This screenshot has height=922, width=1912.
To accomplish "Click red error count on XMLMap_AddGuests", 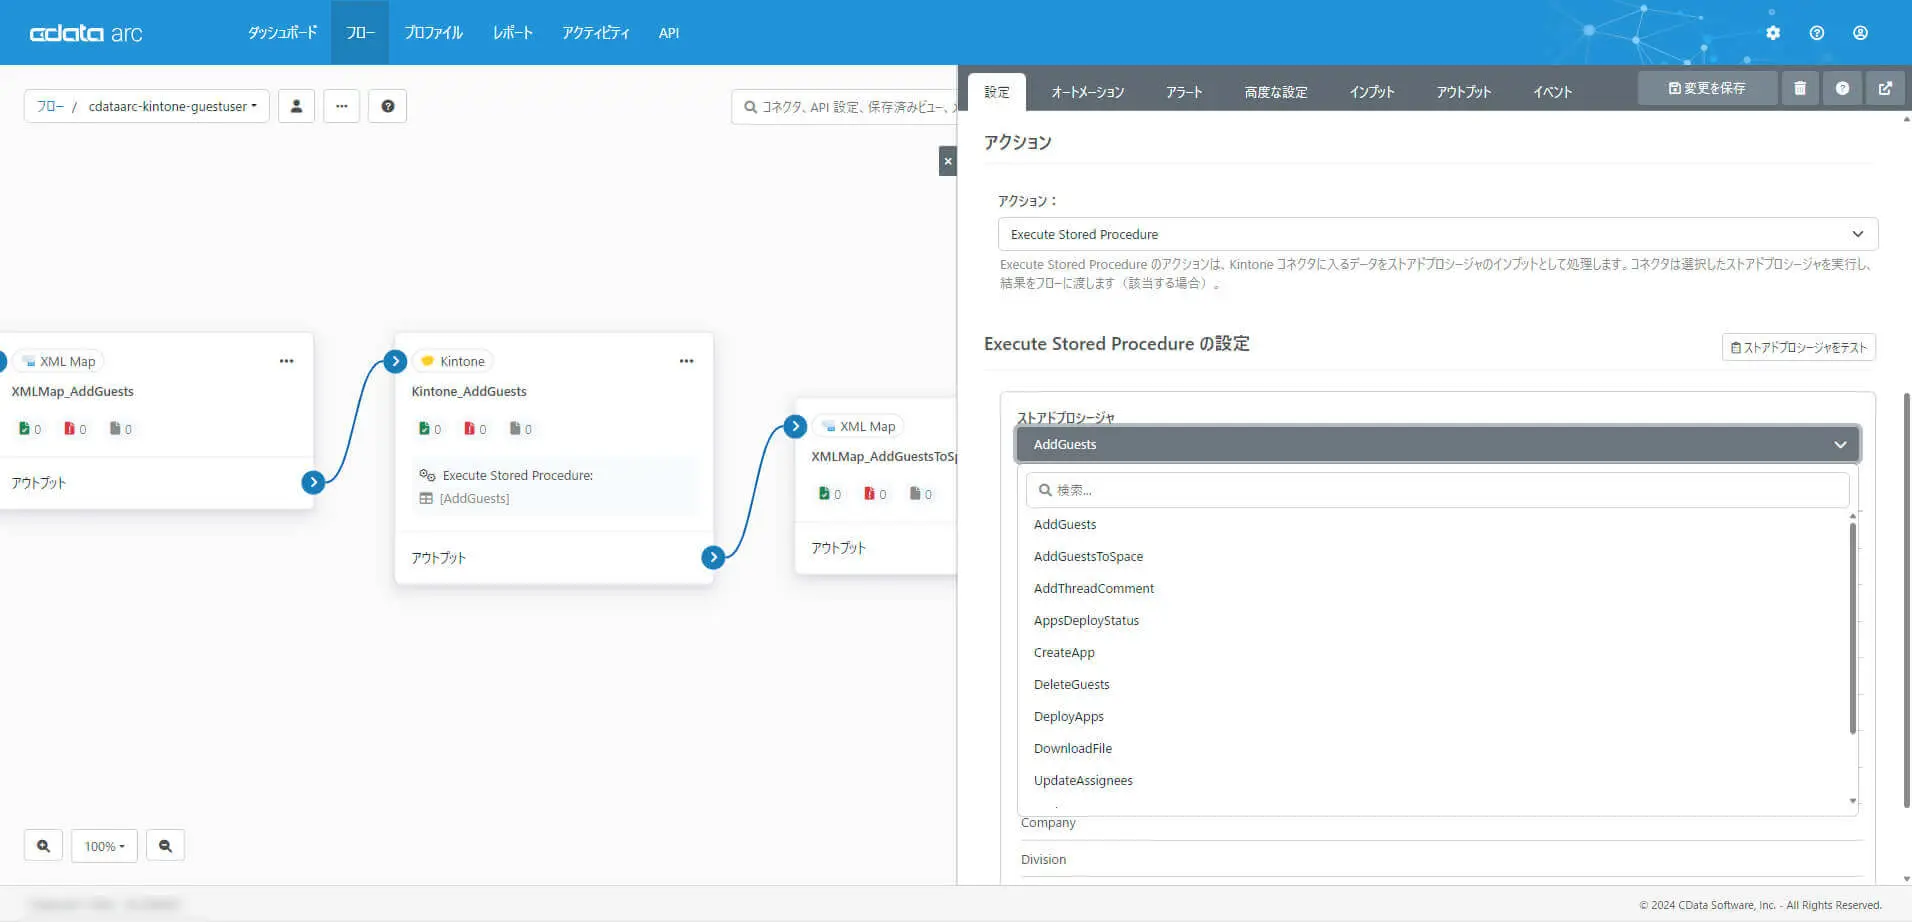I will coord(75,429).
